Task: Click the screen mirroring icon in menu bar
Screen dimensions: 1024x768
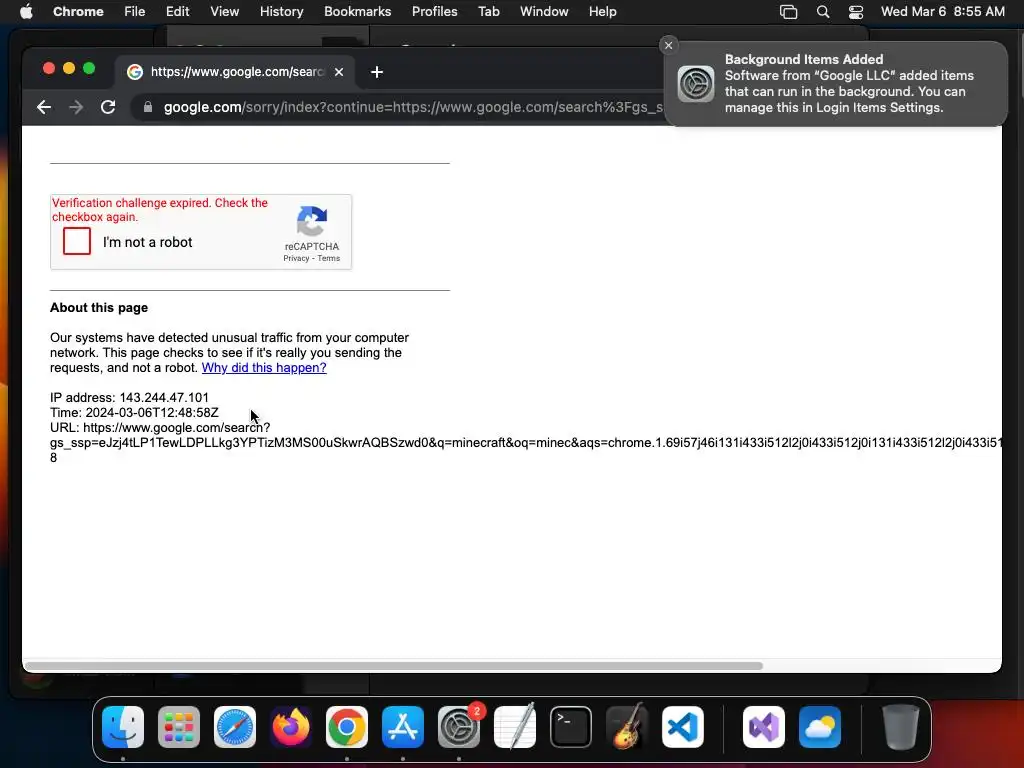Action: point(788,12)
